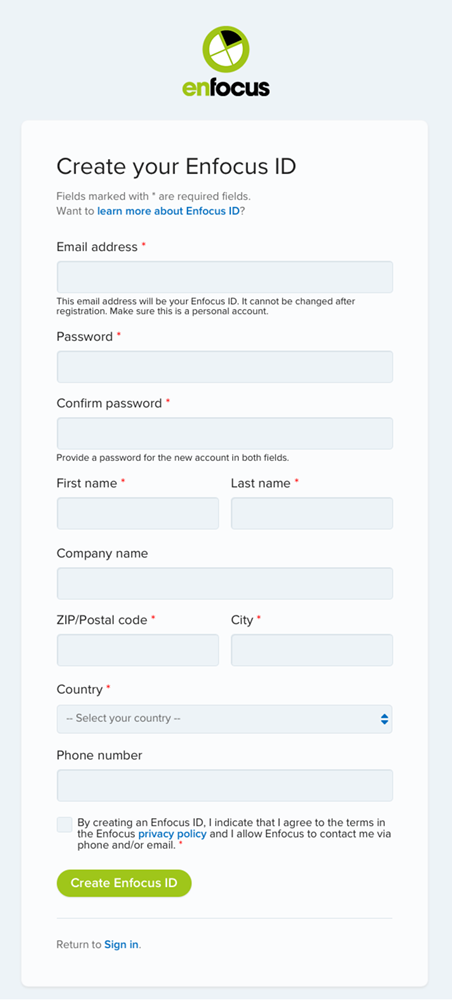Select the Confirm password field

(x=224, y=434)
